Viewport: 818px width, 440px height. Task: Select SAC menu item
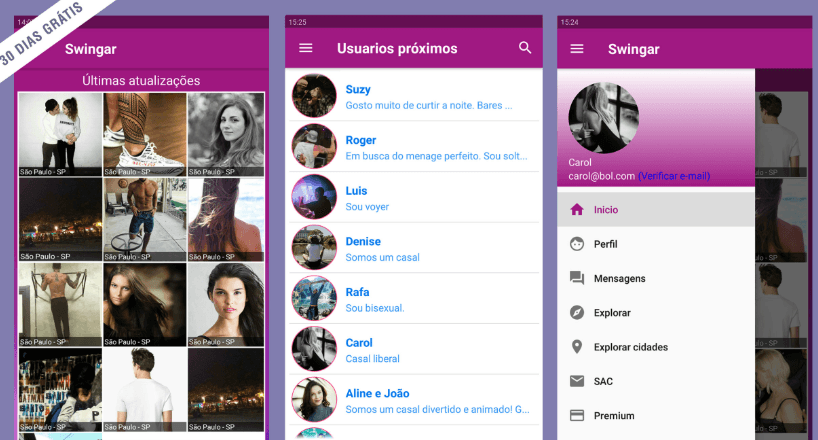(656, 381)
